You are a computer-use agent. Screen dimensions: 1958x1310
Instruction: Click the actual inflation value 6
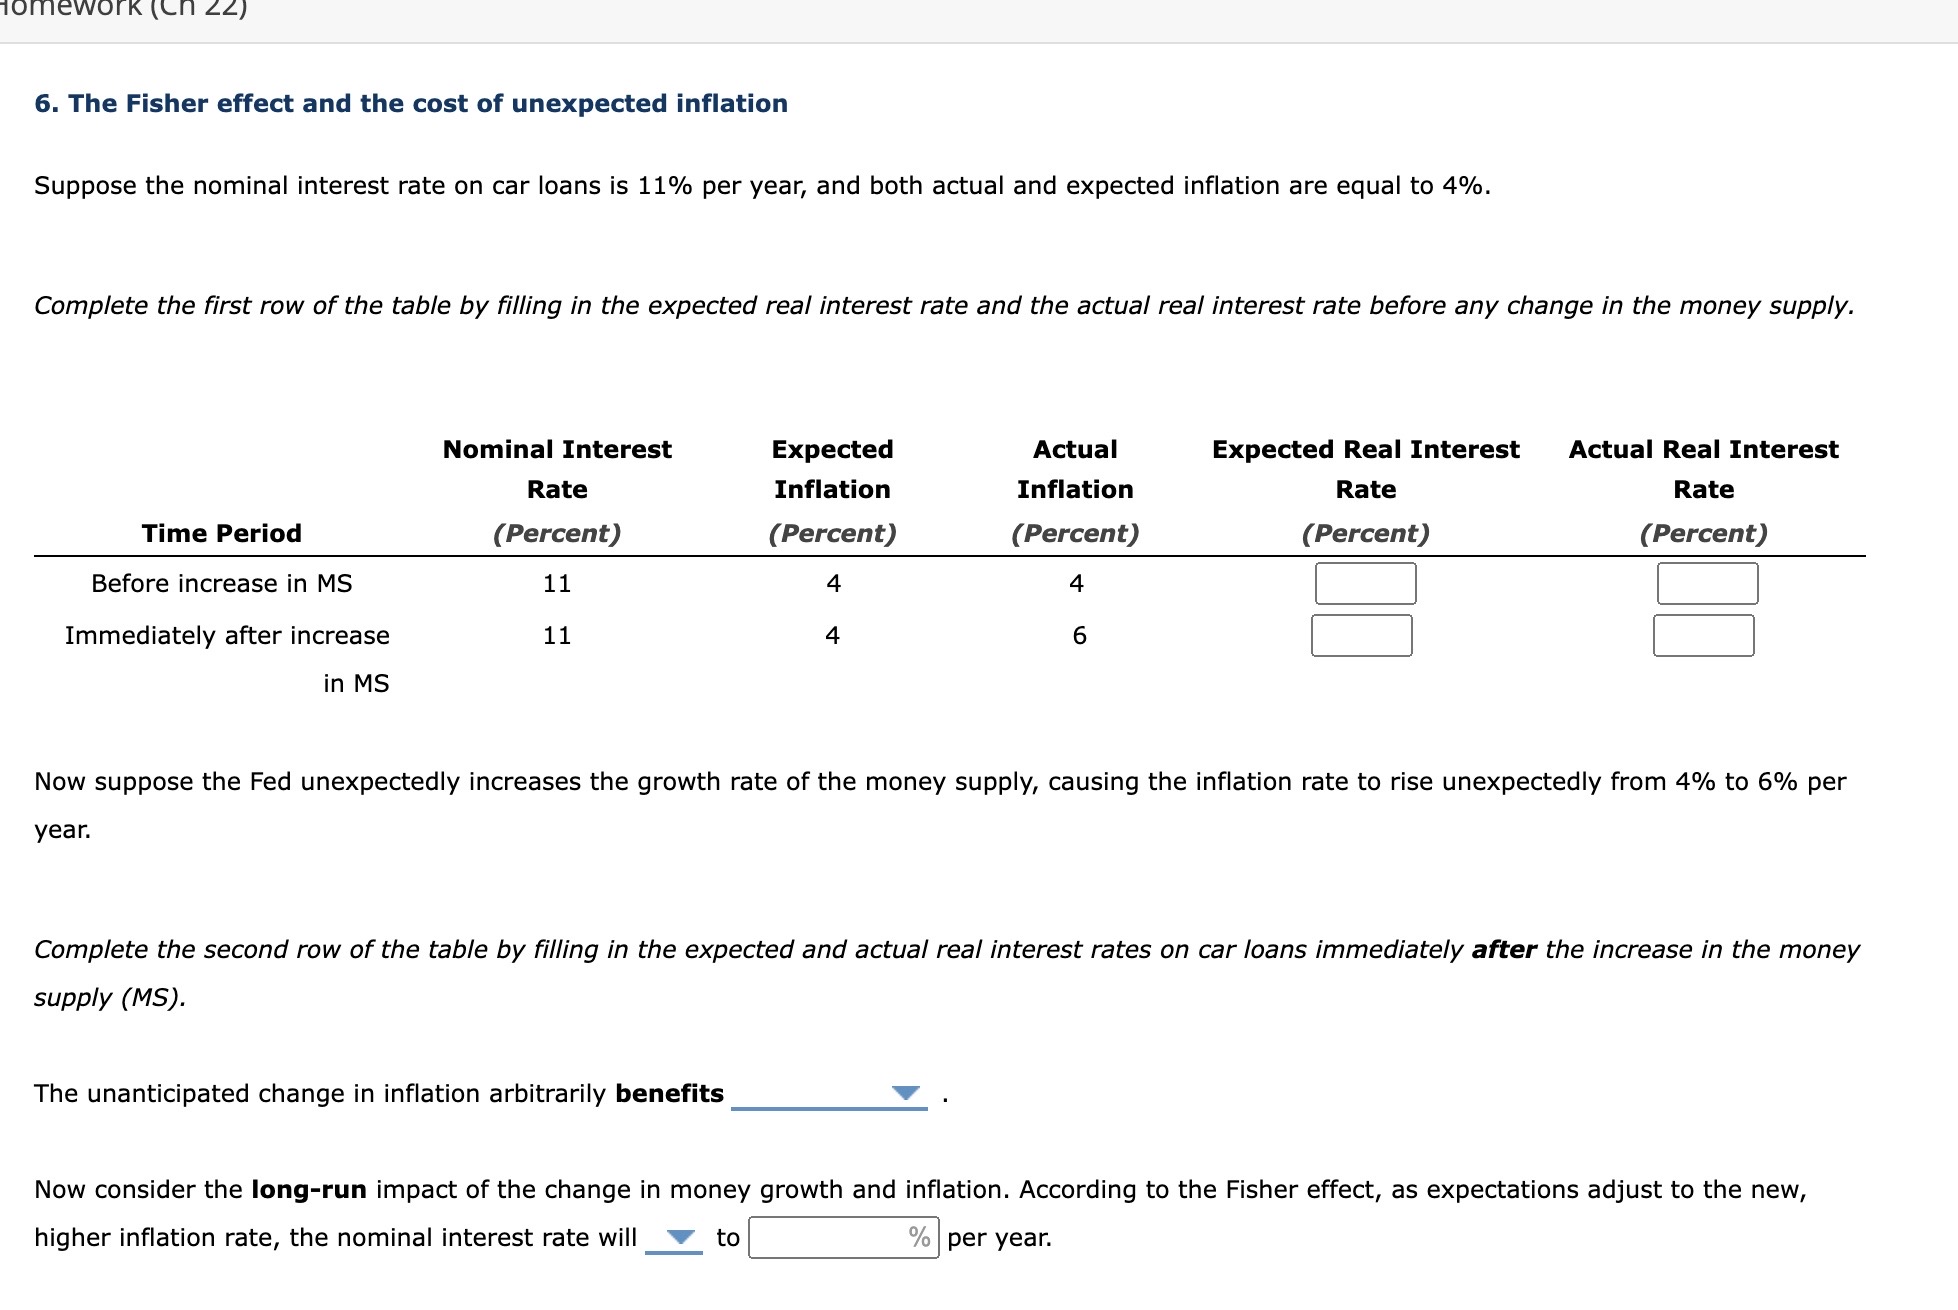[x=1079, y=635]
